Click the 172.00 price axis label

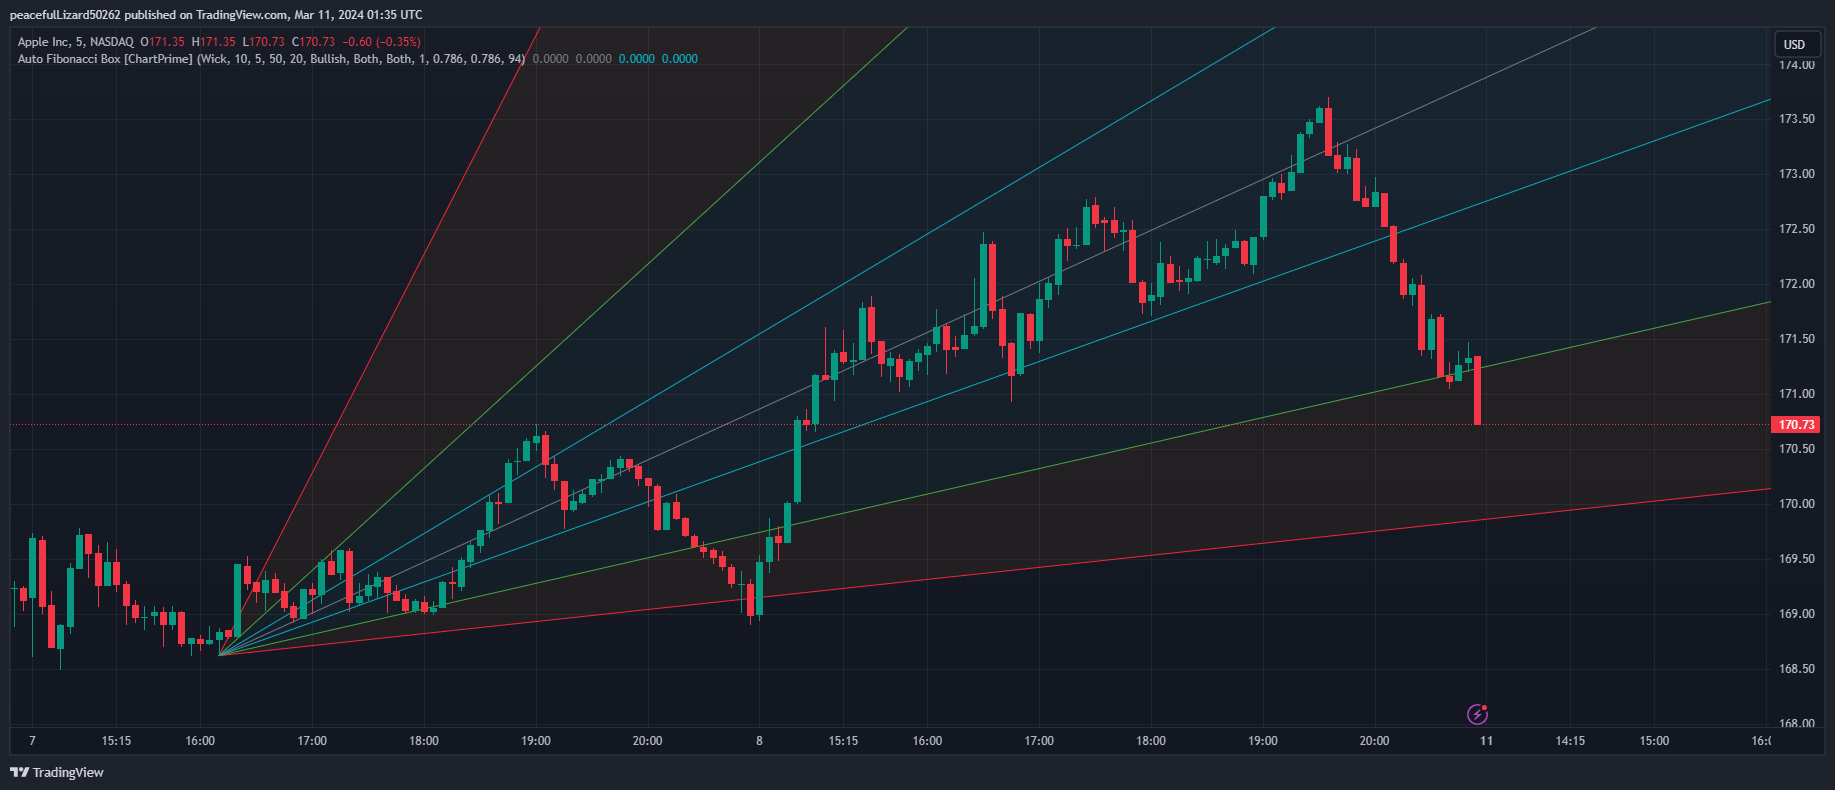(x=1797, y=284)
